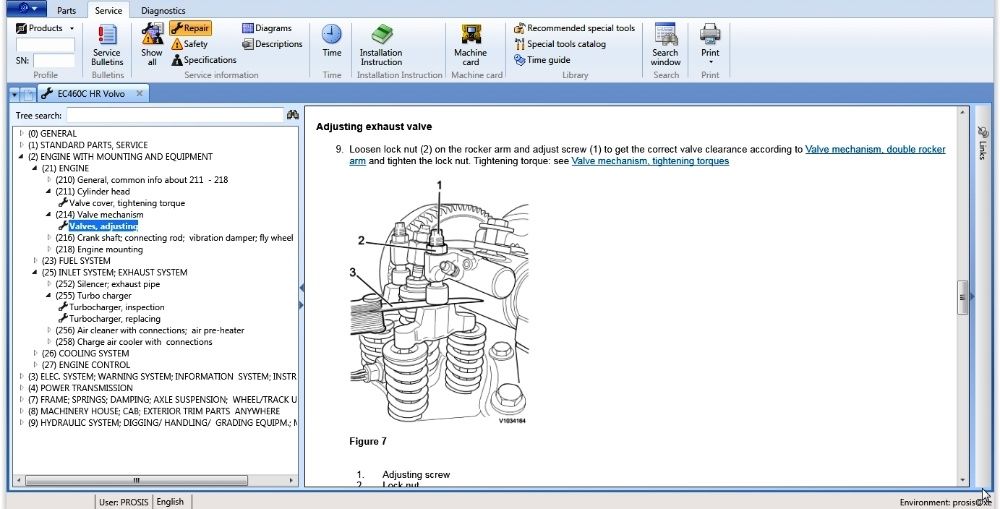Collapse (2) ENGINE WITH MOUNTING node
Screen dimensions: 1000x509
point(22,156)
